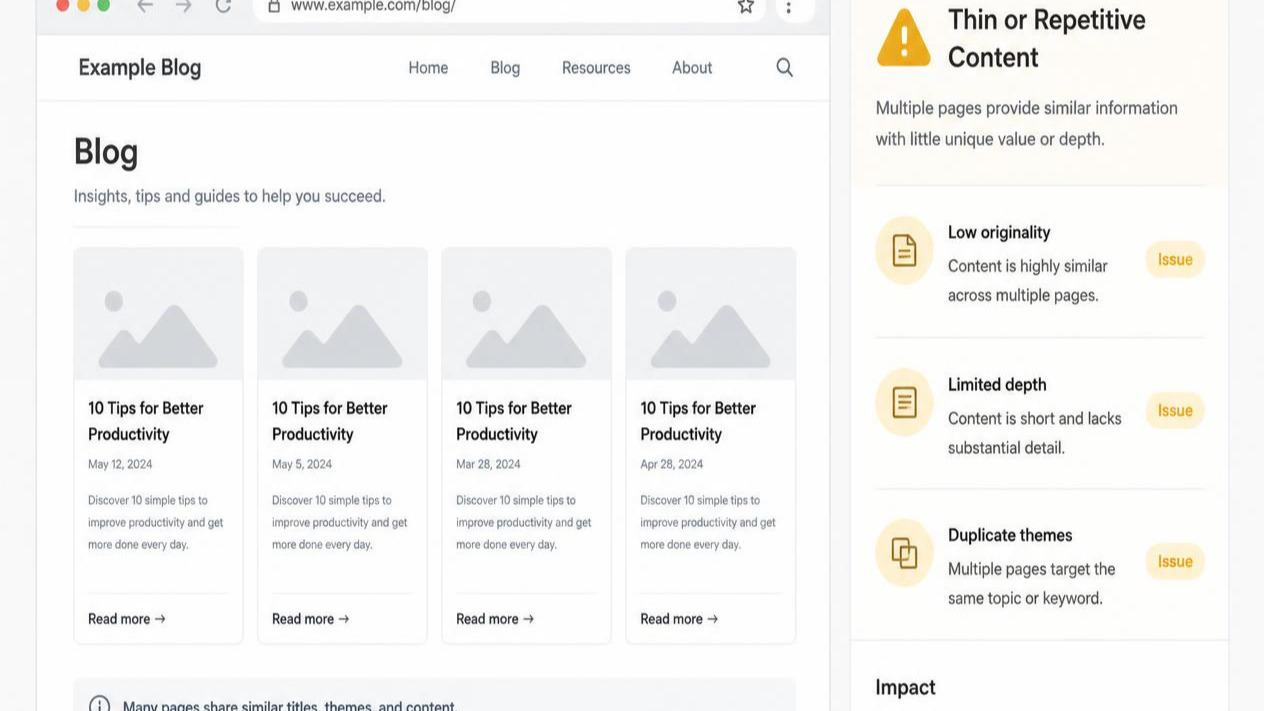Click the "Mar 28, 2024" date text

[488, 464]
